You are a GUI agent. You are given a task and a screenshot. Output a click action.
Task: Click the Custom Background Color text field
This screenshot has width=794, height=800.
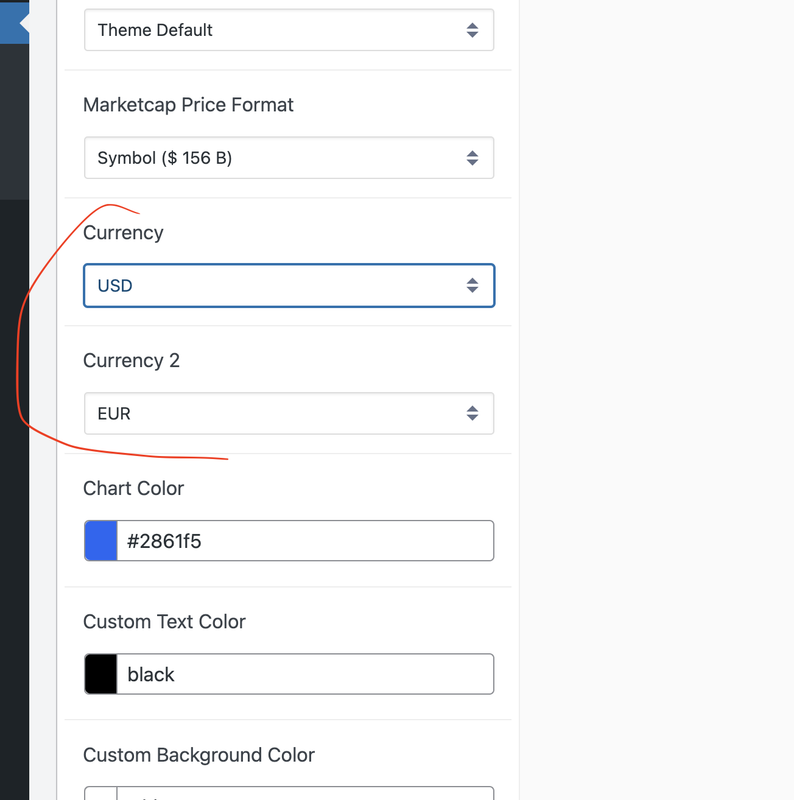click(x=305, y=794)
